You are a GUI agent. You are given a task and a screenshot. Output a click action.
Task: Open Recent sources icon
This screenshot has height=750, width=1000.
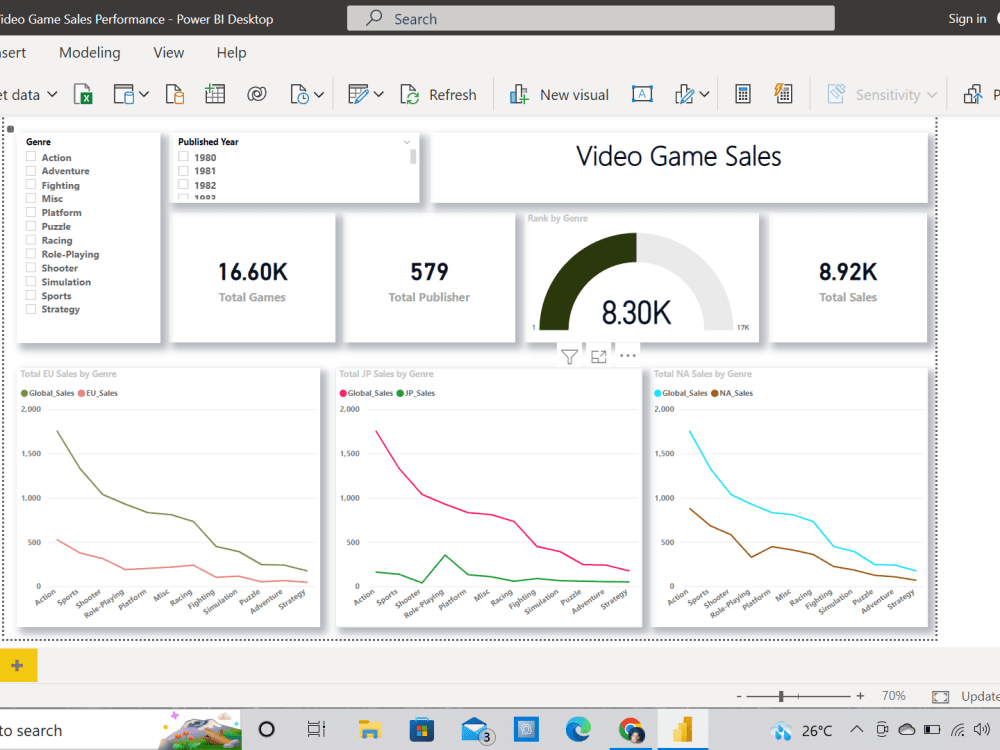299,94
